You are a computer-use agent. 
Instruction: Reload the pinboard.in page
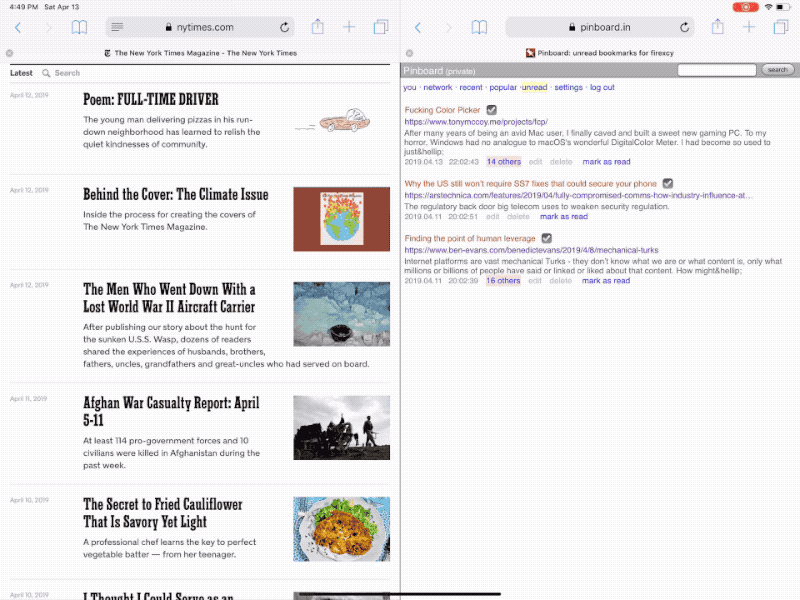[x=685, y=27]
